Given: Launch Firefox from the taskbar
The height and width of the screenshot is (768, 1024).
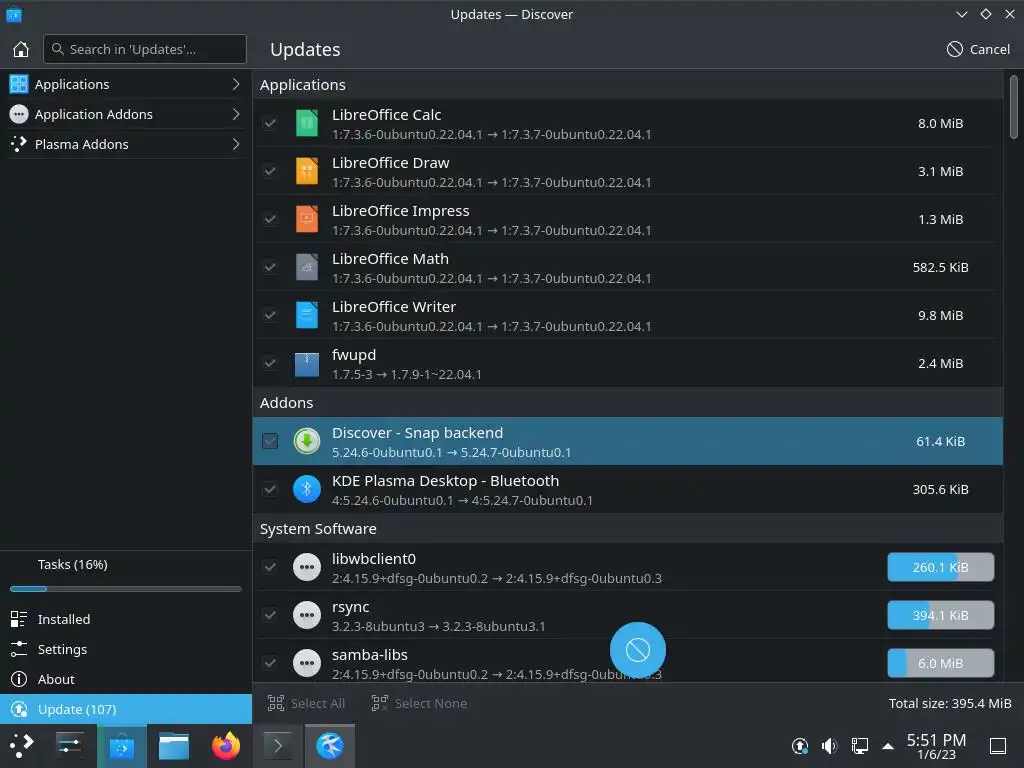Looking at the screenshot, I should click(x=226, y=745).
